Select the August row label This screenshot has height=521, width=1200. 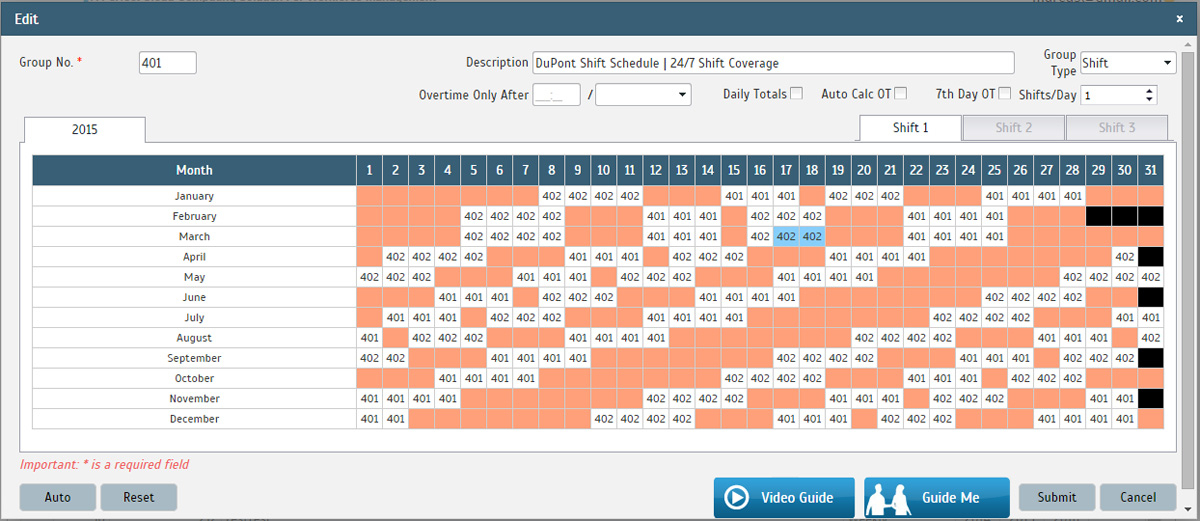(195, 338)
